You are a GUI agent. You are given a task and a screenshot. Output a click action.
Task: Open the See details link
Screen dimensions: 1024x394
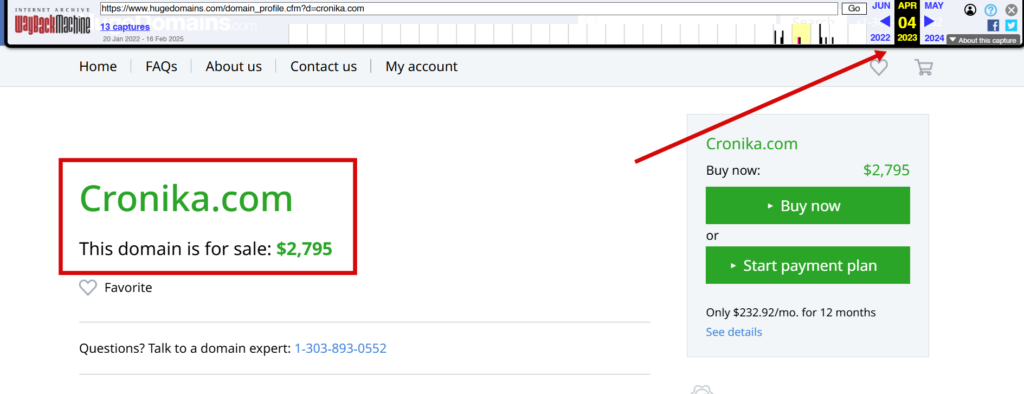pyautogui.click(x=734, y=332)
